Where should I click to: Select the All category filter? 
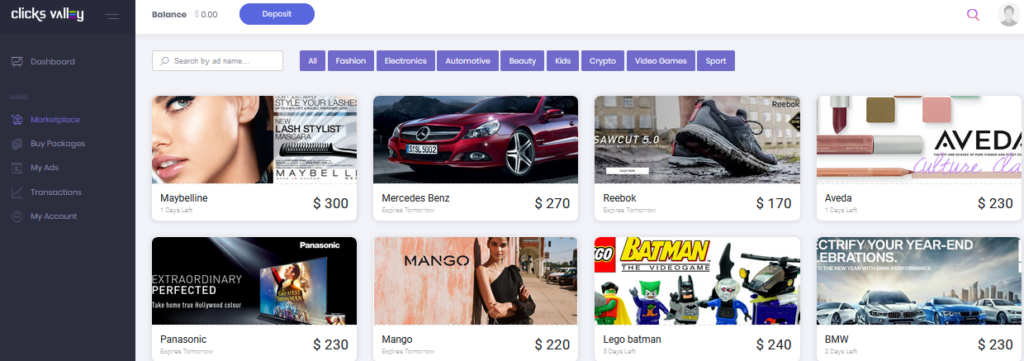point(312,61)
